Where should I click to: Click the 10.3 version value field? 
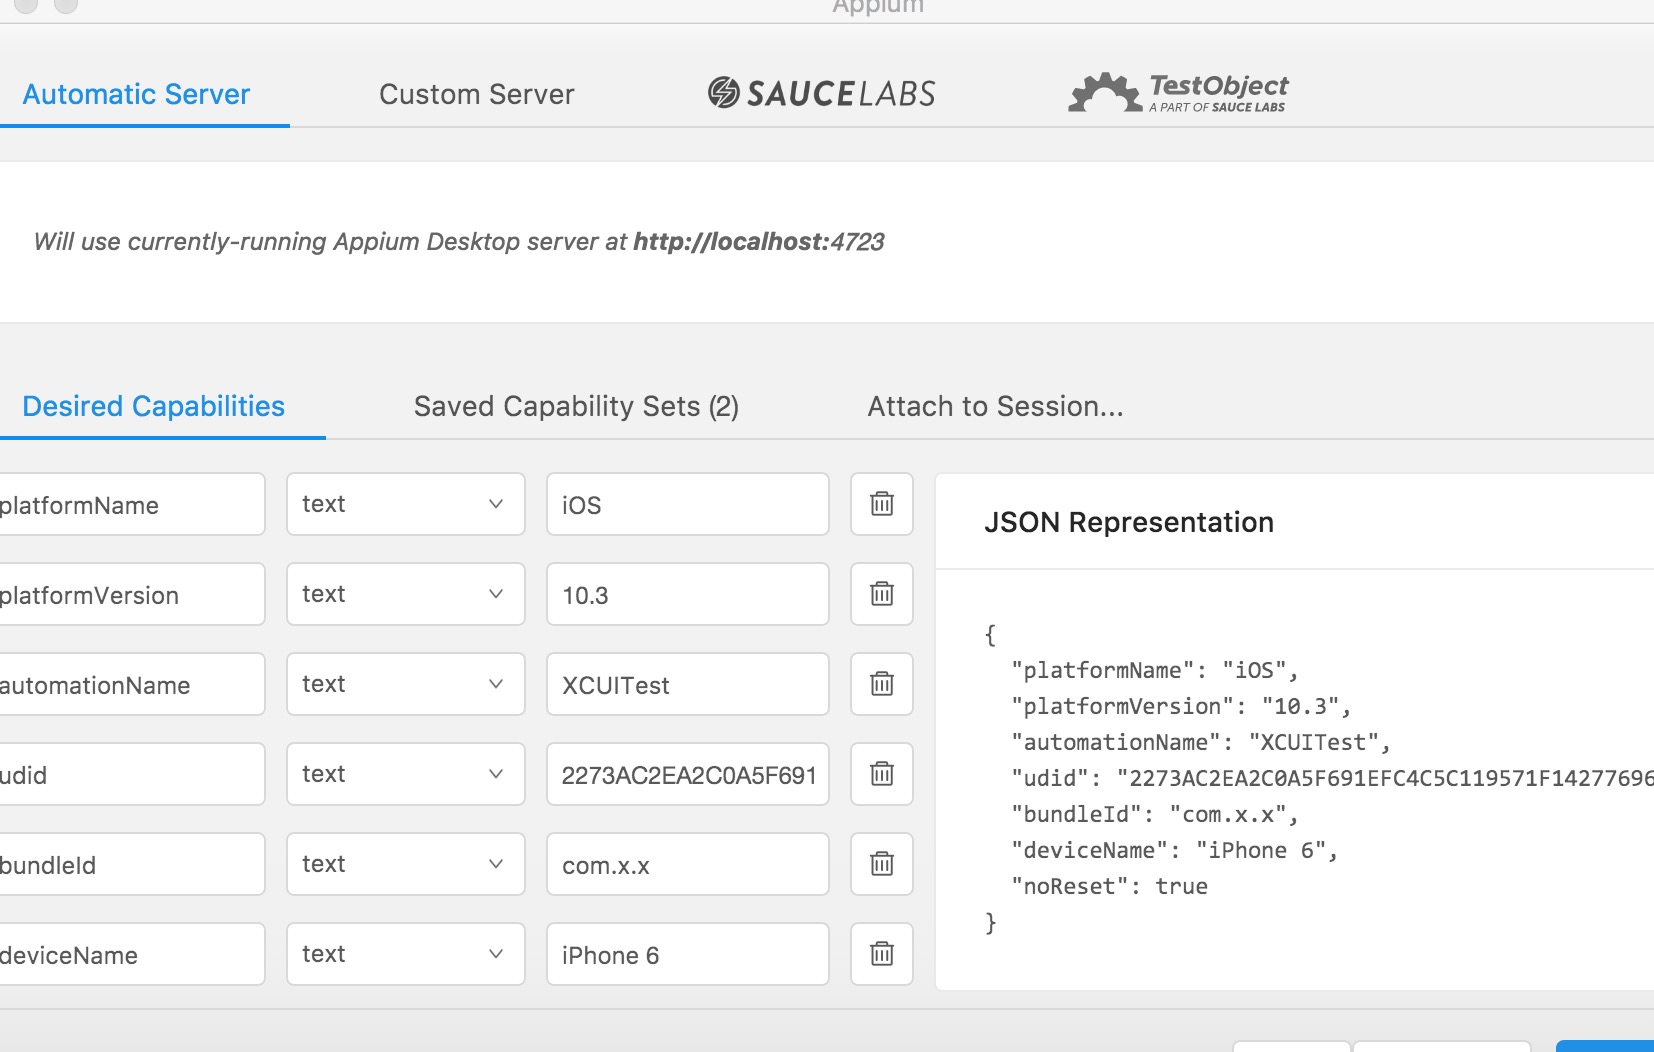688,594
